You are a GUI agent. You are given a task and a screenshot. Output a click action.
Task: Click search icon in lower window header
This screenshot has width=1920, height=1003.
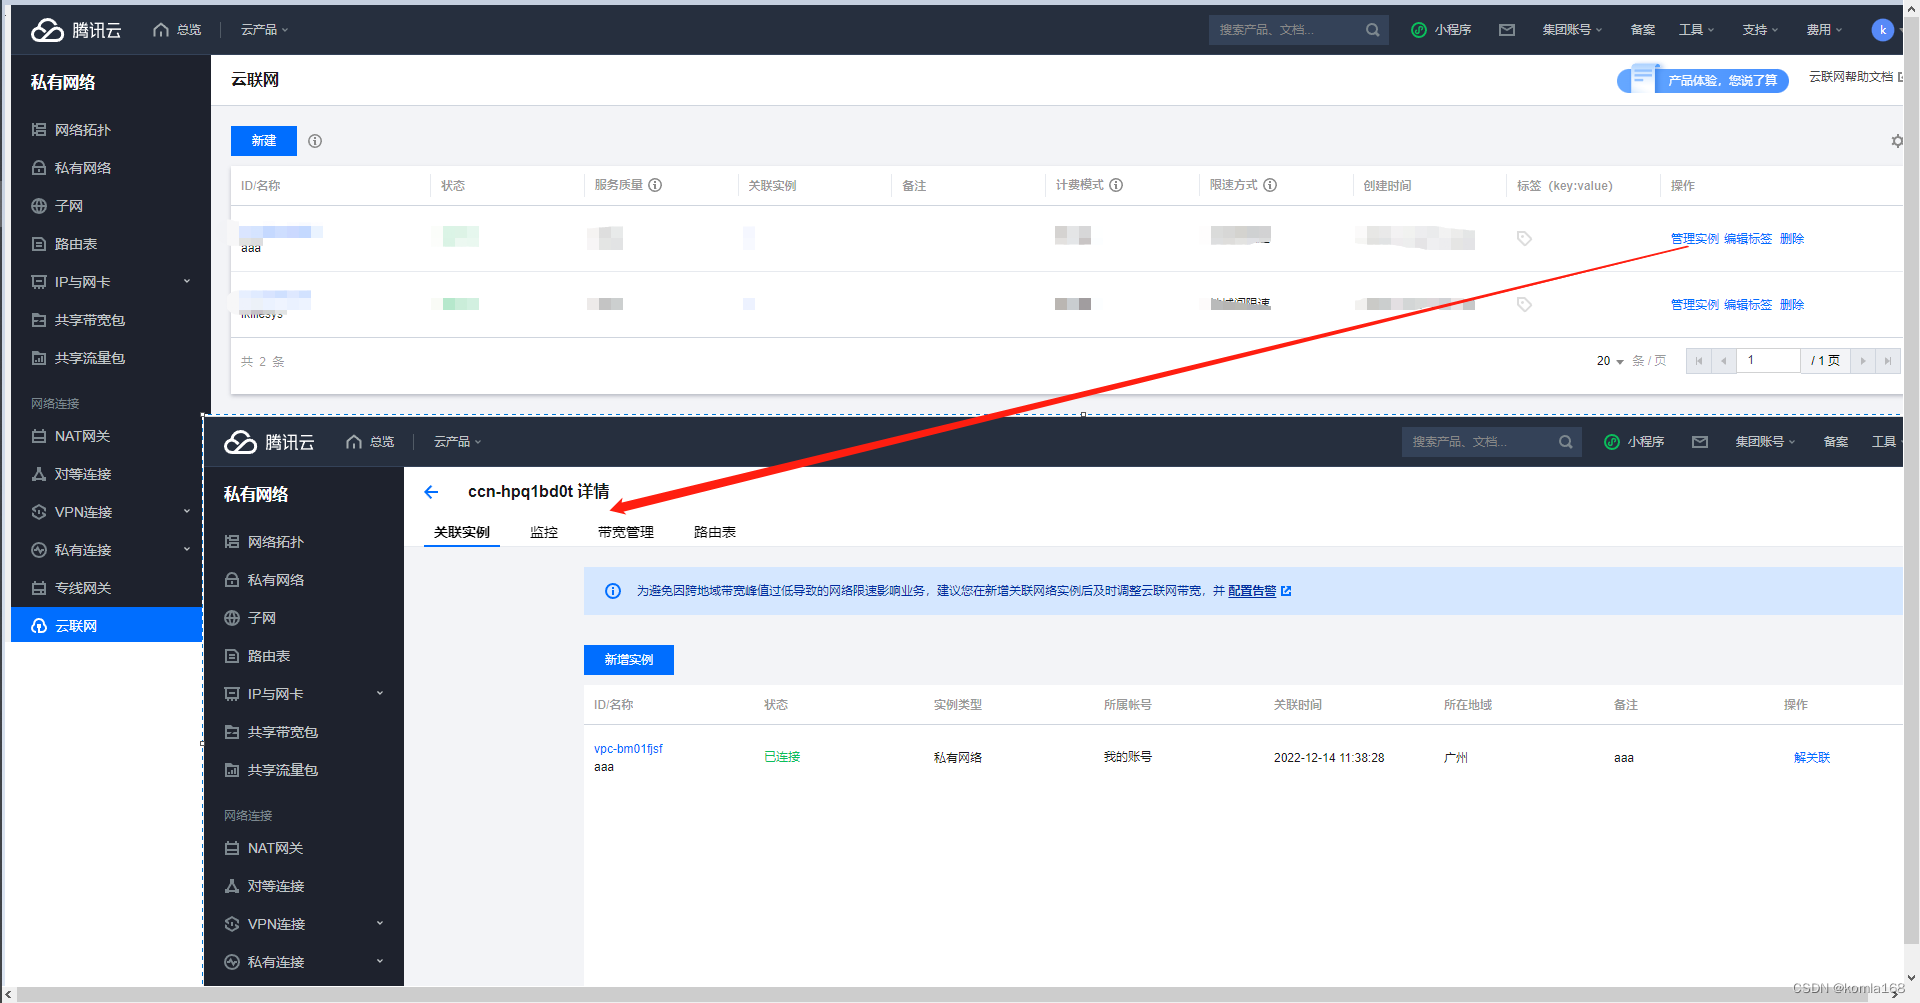coord(1566,442)
